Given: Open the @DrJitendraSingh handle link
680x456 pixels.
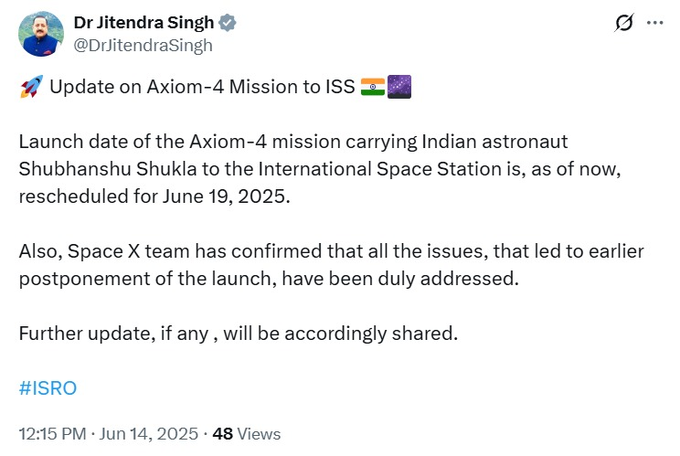Looking at the screenshot, I should pos(143,45).
